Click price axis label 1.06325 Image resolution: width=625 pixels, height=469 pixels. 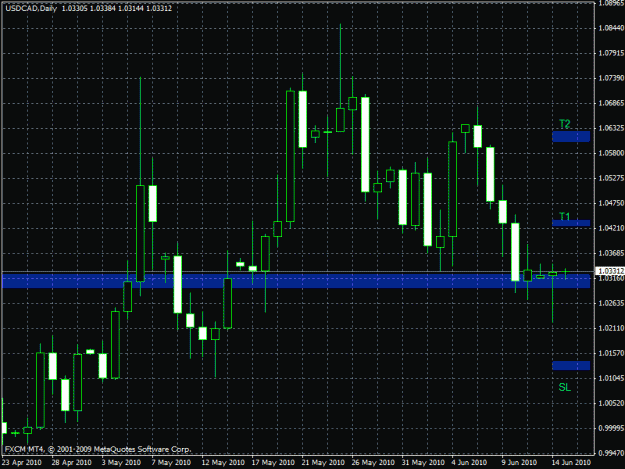(611, 128)
